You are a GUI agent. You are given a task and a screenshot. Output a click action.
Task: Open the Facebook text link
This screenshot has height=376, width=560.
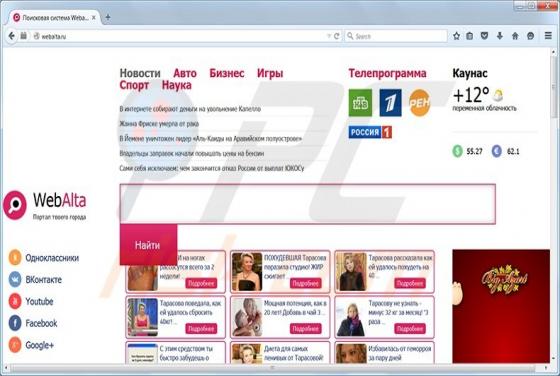41,323
